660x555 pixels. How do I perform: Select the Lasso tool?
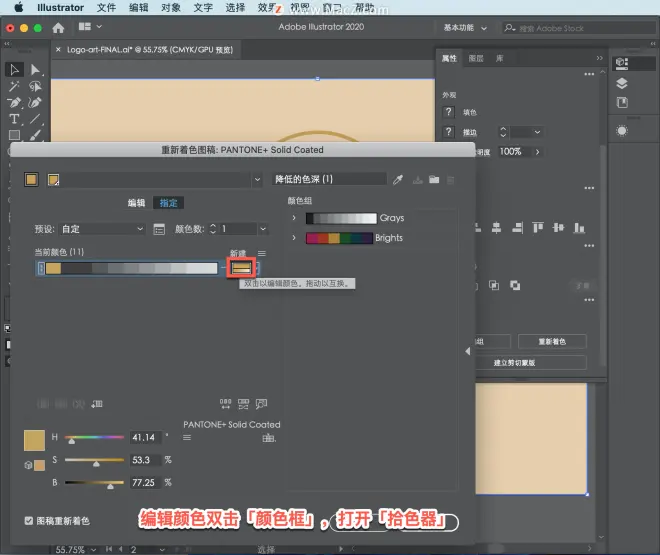(x=35, y=86)
